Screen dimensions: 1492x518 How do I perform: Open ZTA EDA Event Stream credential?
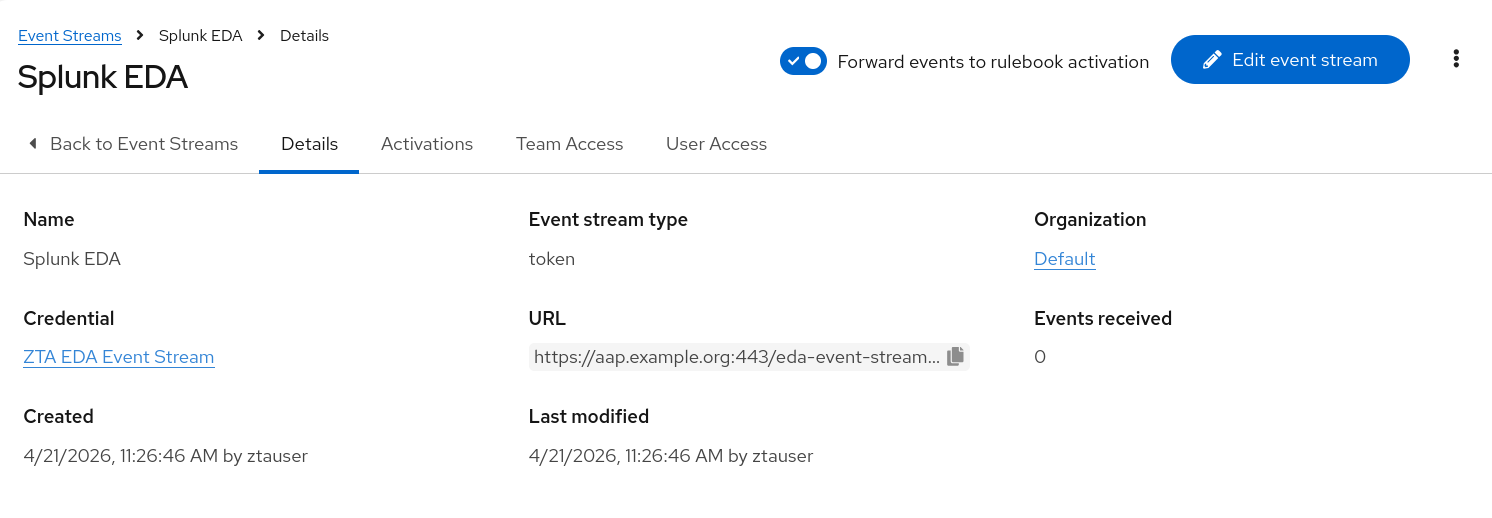coord(119,357)
